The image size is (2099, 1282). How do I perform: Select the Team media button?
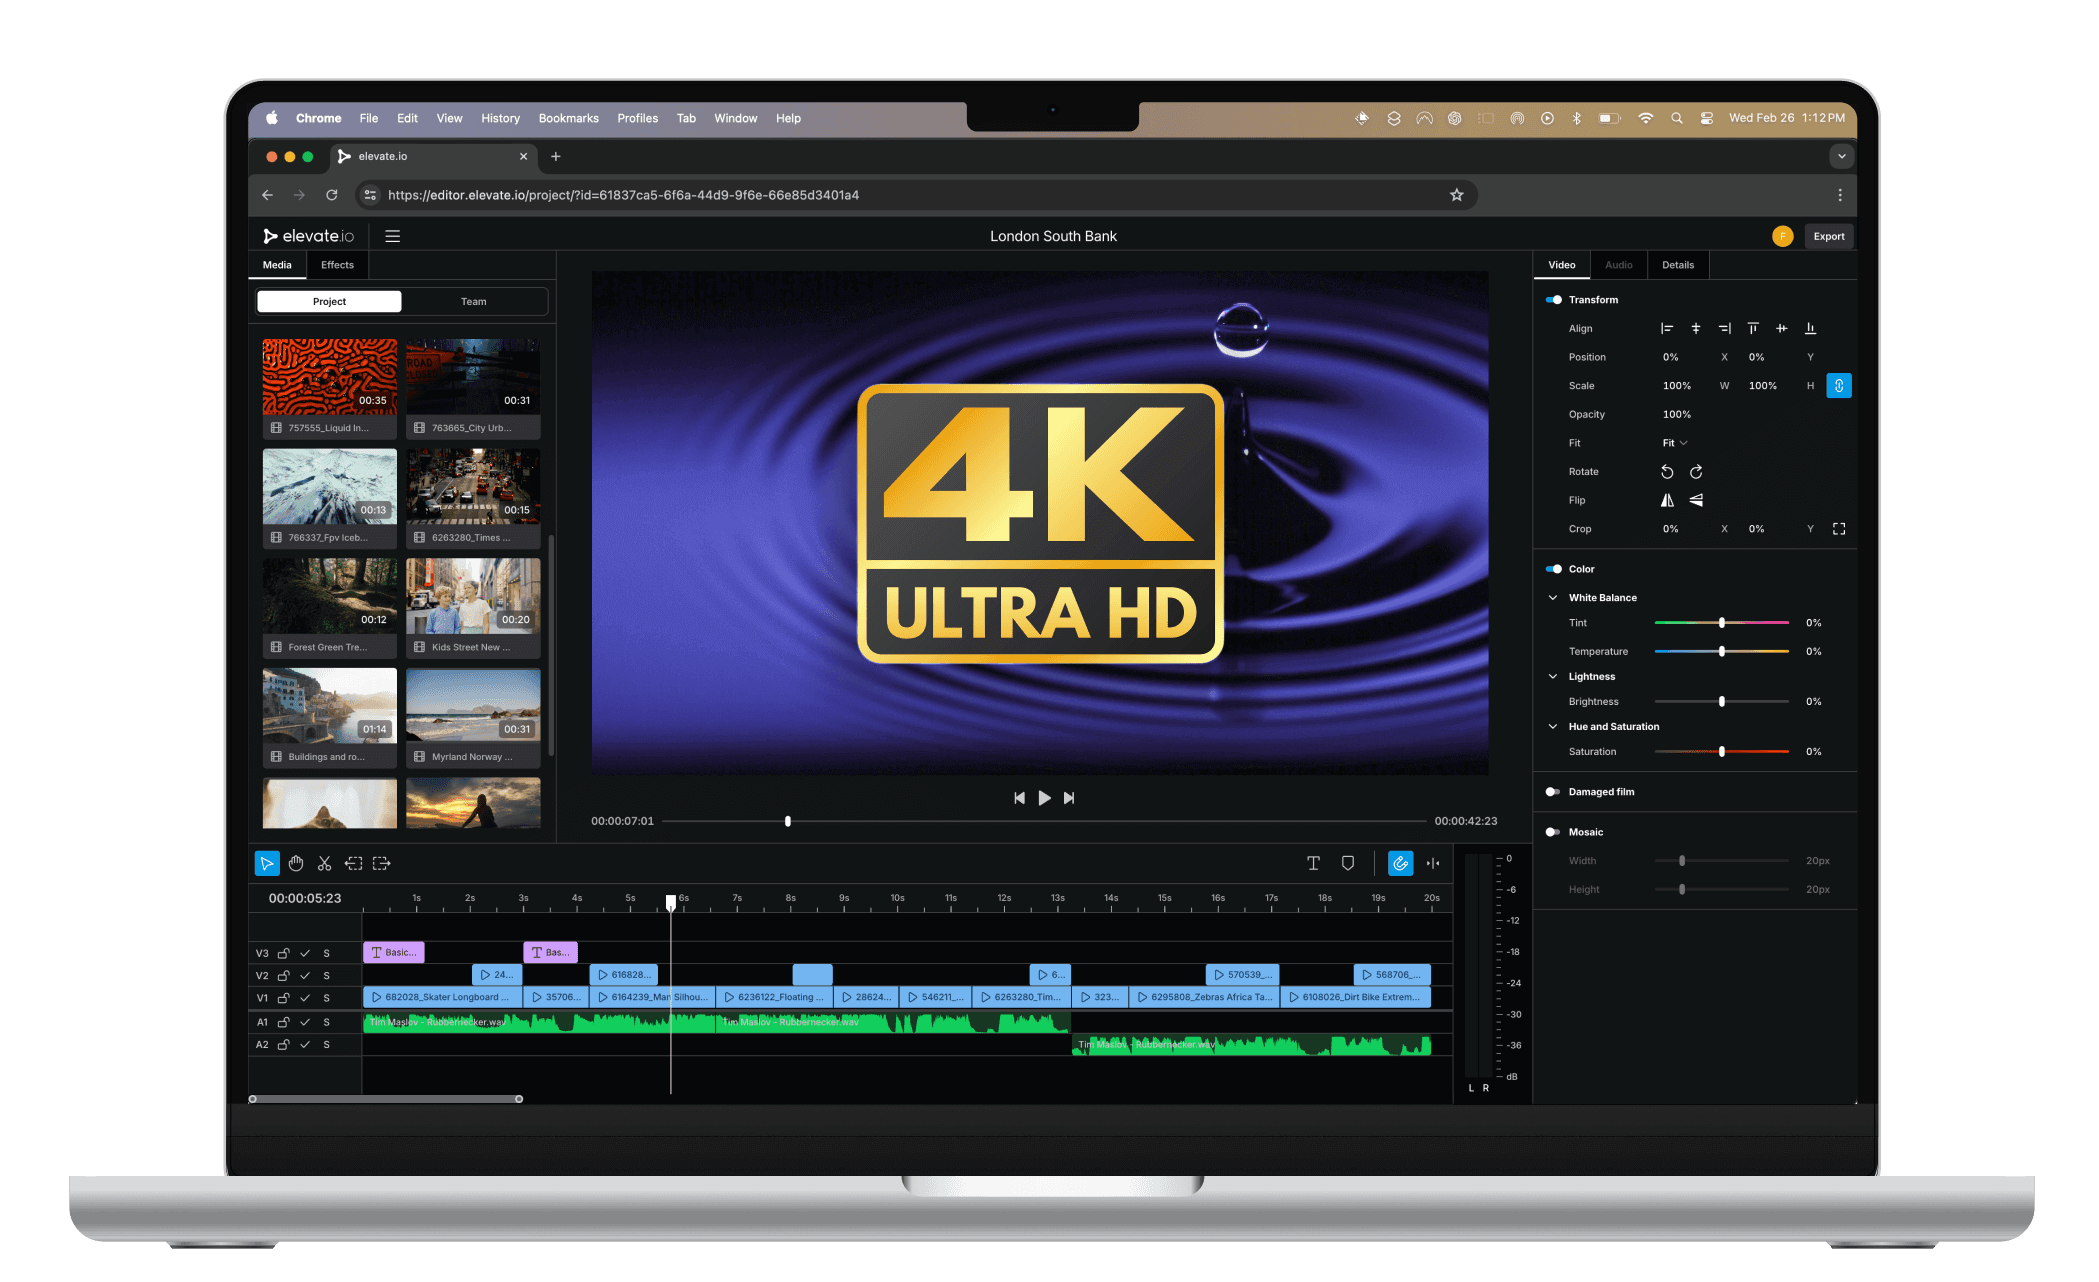[x=473, y=301]
